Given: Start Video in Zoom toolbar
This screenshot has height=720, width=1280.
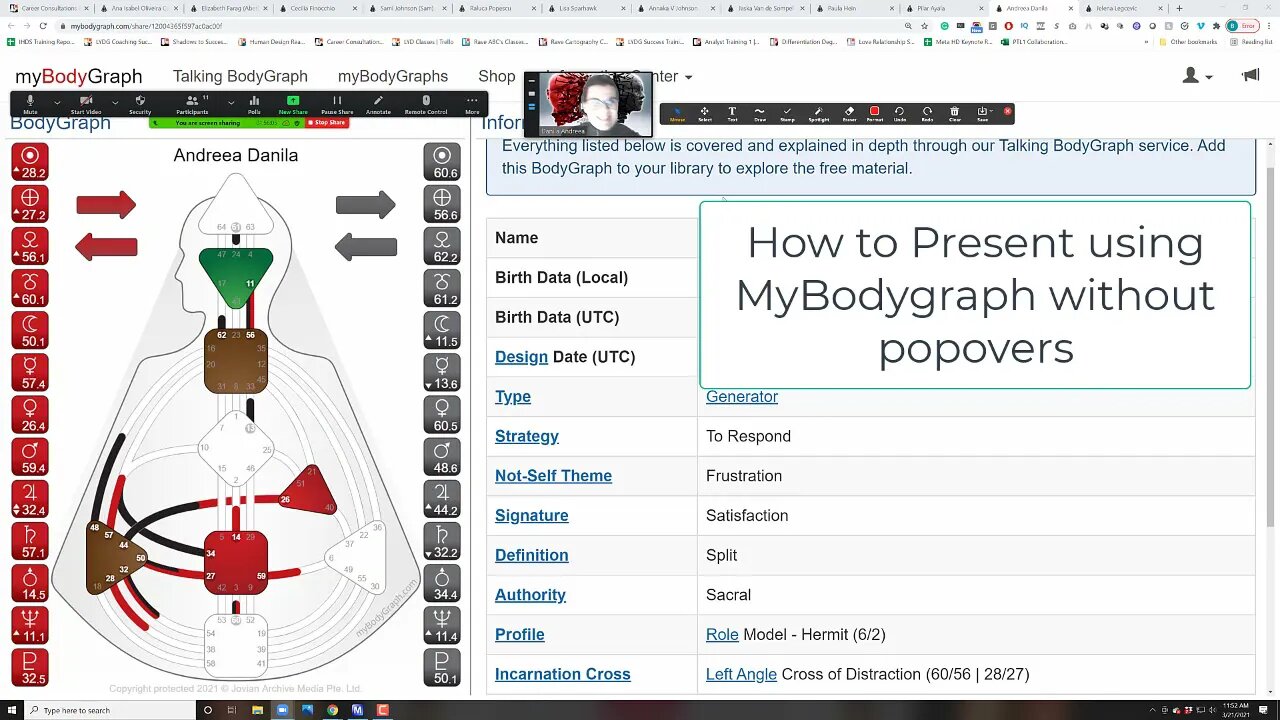Looking at the screenshot, I should 86,104.
